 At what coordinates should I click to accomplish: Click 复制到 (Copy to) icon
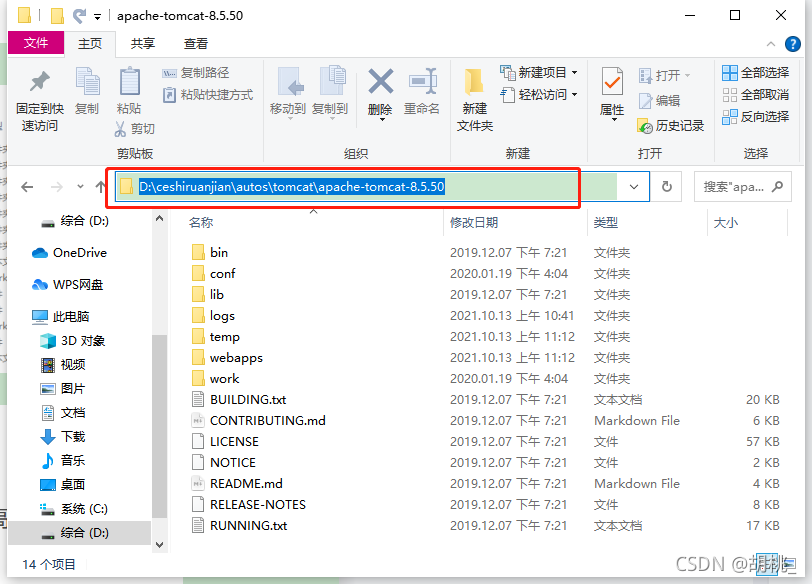(x=330, y=81)
